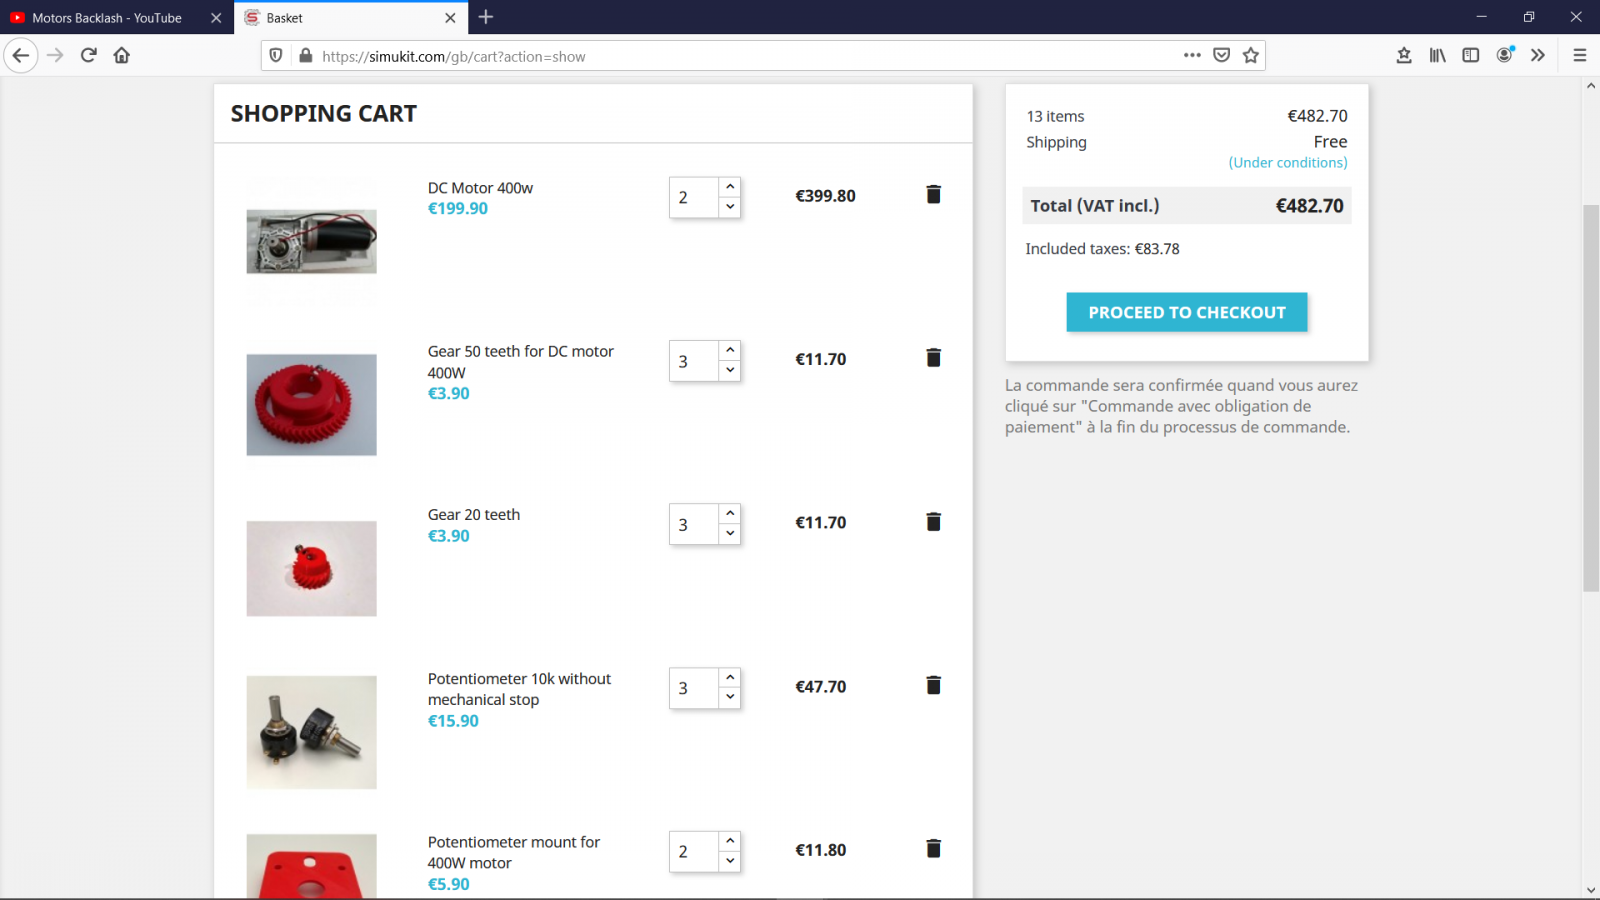The width and height of the screenshot is (1600, 900).
Task: Click the Gear 50 teeth quantity field
Action: coord(694,361)
